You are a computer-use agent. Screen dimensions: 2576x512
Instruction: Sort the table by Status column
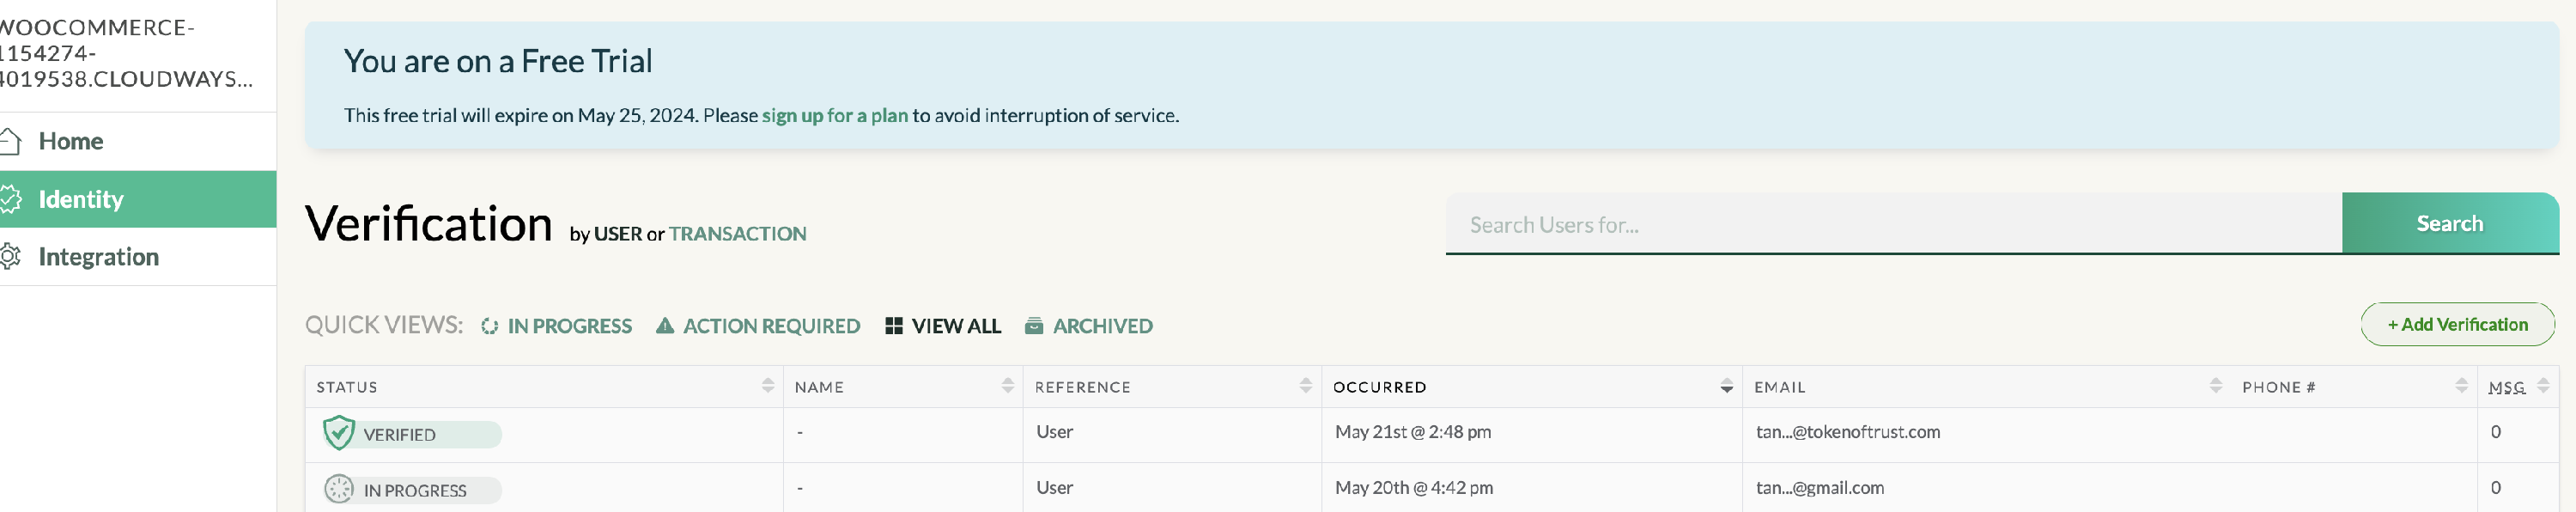(x=767, y=386)
